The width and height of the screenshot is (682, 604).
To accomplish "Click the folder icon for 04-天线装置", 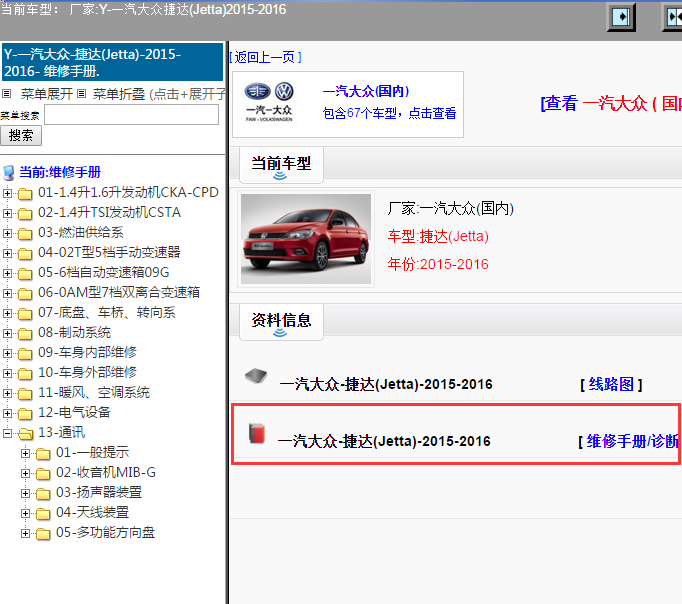I will 43,514.
